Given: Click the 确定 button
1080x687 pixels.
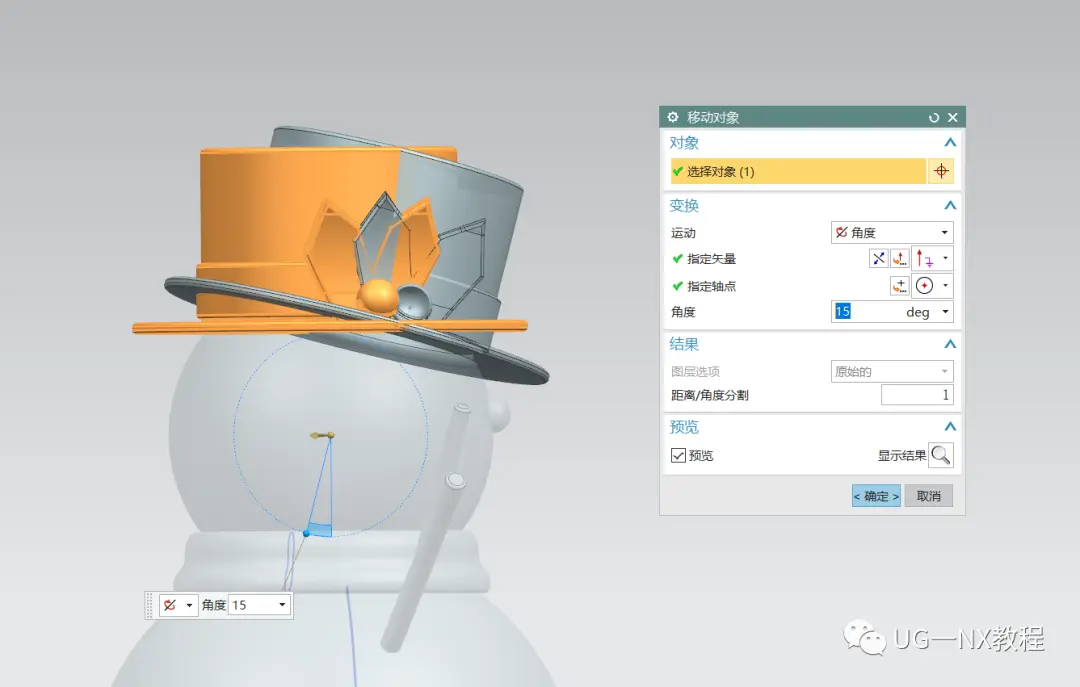Looking at the screenshot, I should tap(876, 495).
